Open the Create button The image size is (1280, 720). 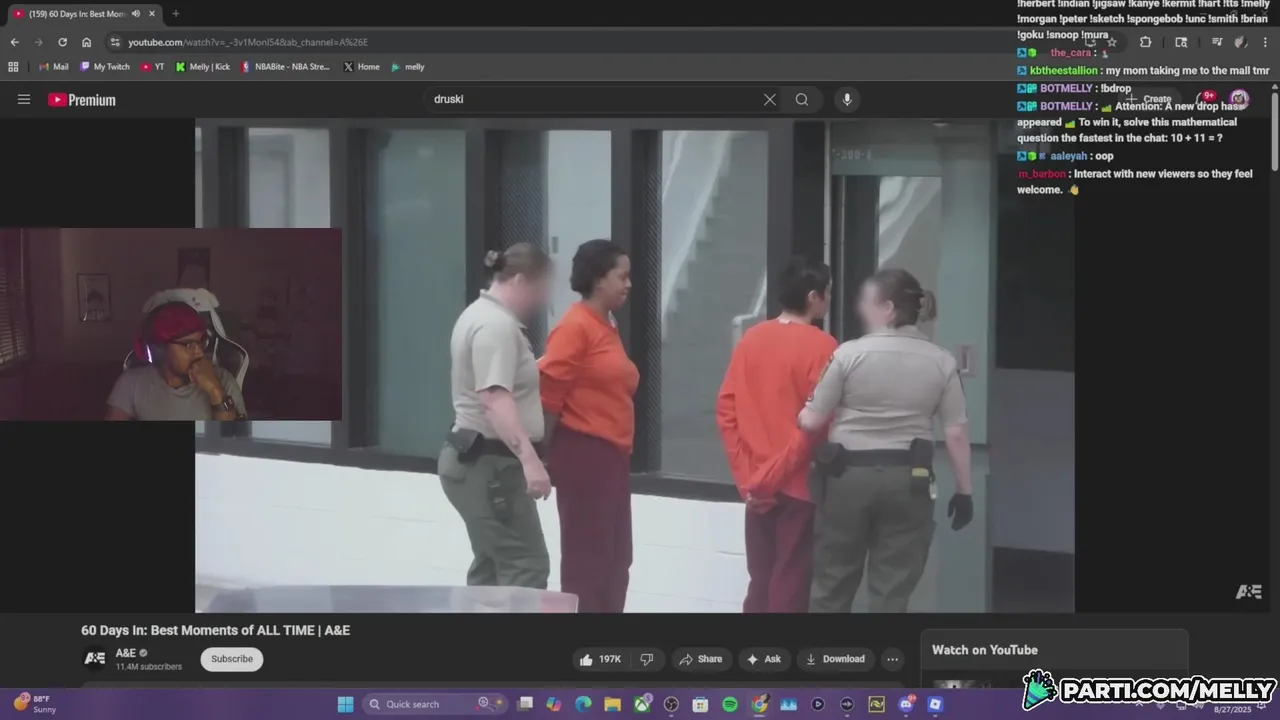(x=1150, y=99)
